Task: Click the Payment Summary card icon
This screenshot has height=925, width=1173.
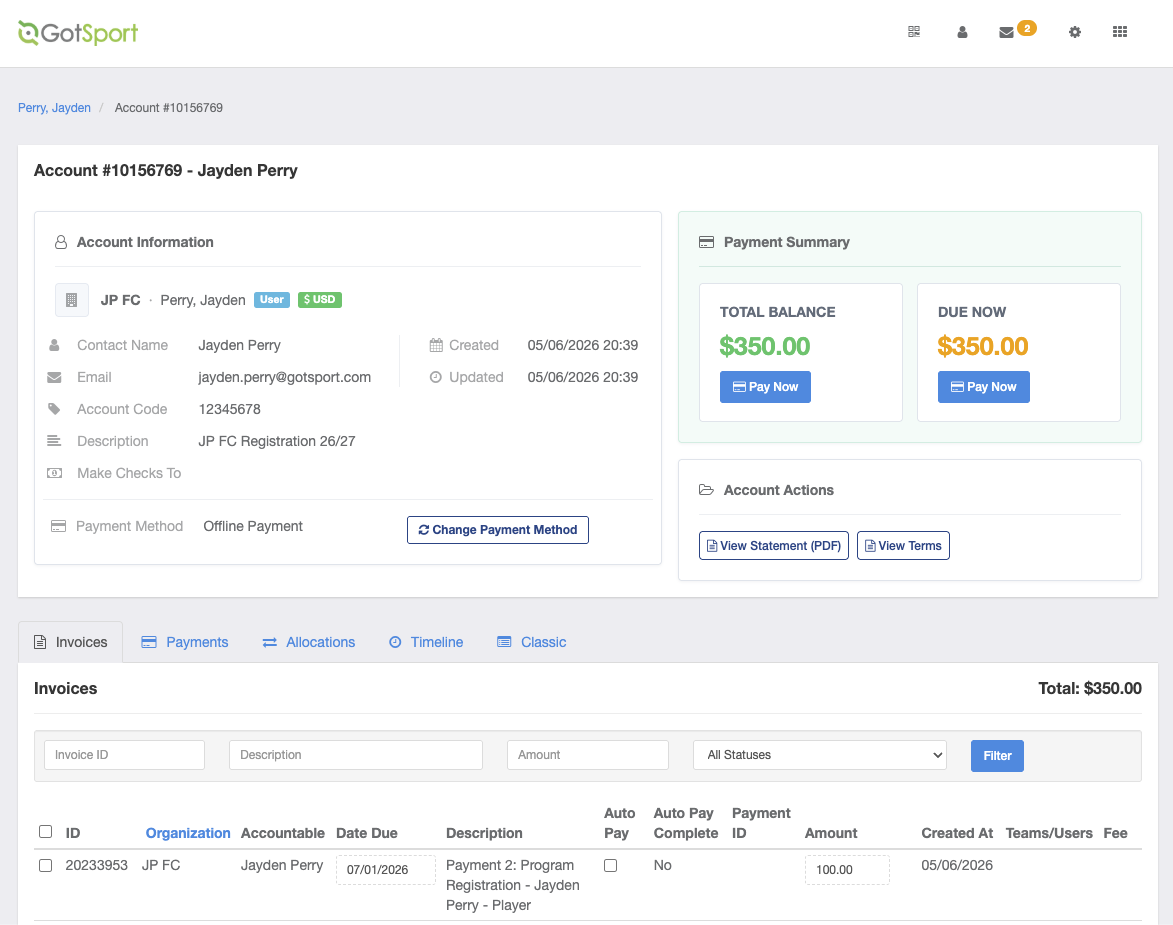Action: point(706,242)
